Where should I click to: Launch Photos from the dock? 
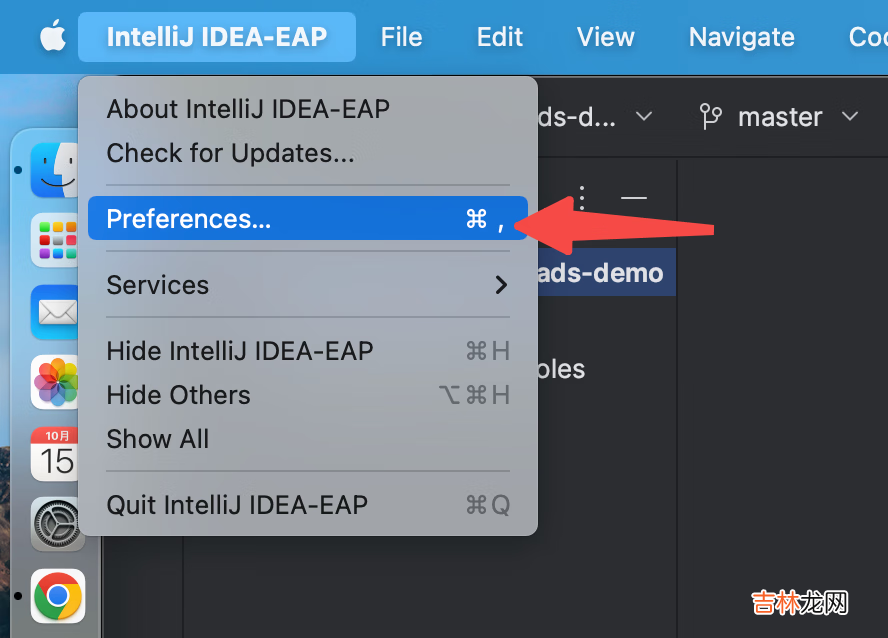click(x=56, y=382)
